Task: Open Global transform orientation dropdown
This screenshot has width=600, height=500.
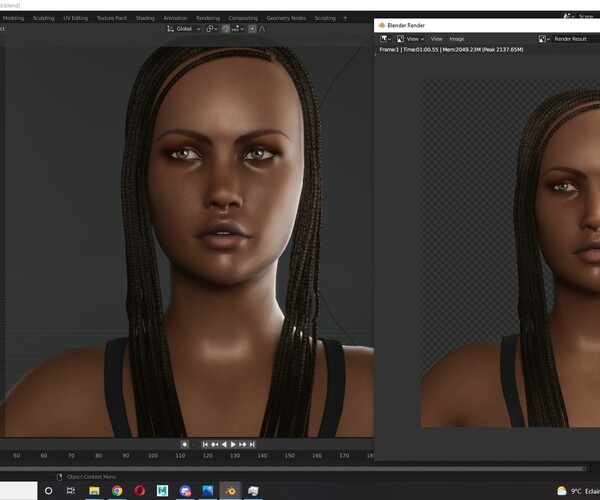Action: (184, 29)
